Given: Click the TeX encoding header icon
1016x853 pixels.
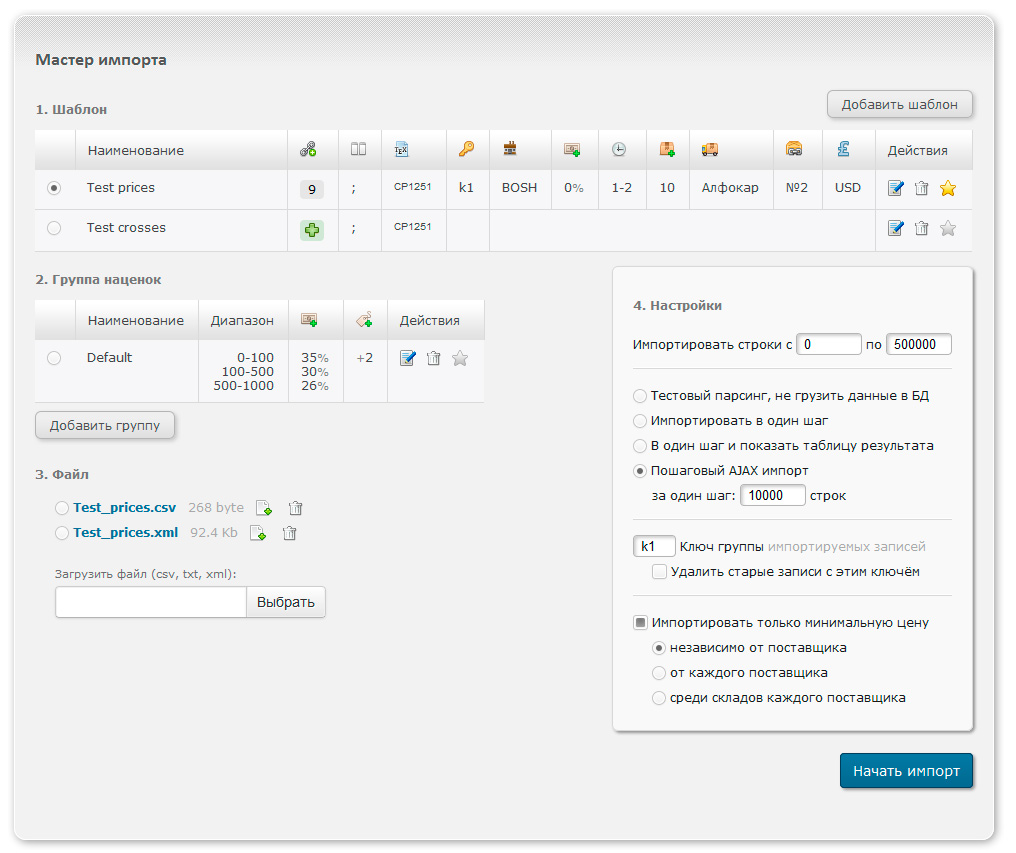Looking at the screenshot, I should 401,150.
